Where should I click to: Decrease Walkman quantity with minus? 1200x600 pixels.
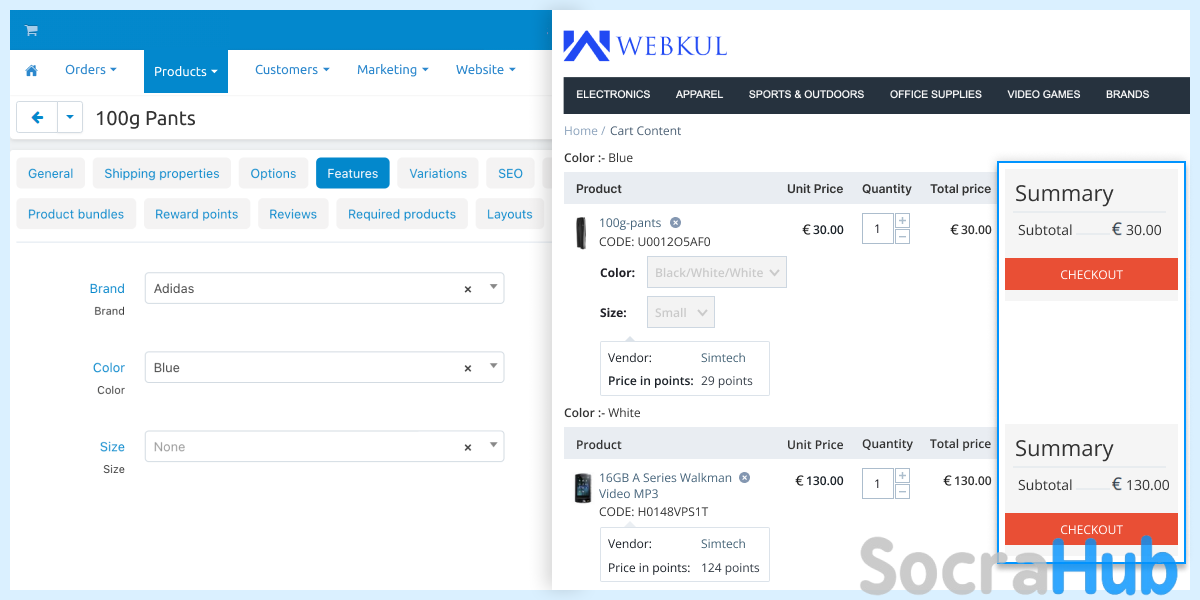click(902, 492)
